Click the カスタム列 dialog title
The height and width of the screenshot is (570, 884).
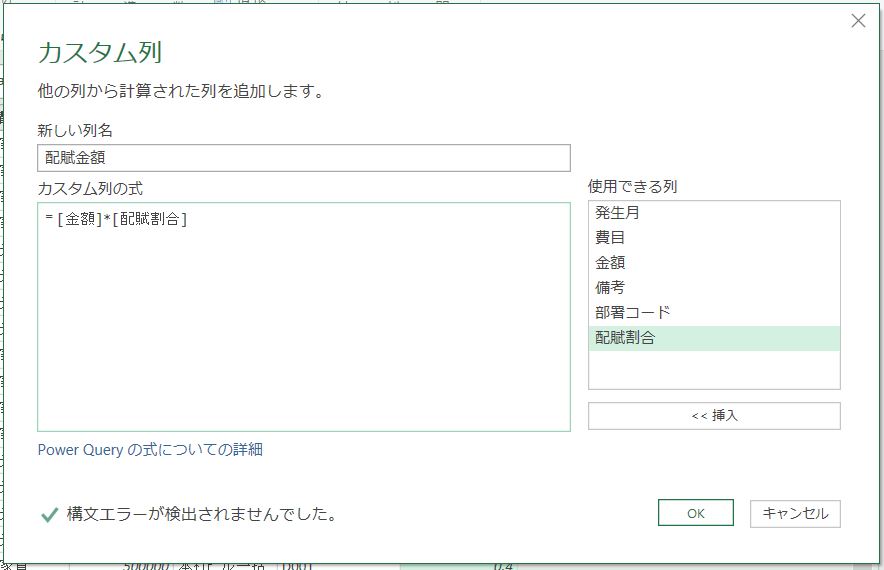[x=99, y=53]
